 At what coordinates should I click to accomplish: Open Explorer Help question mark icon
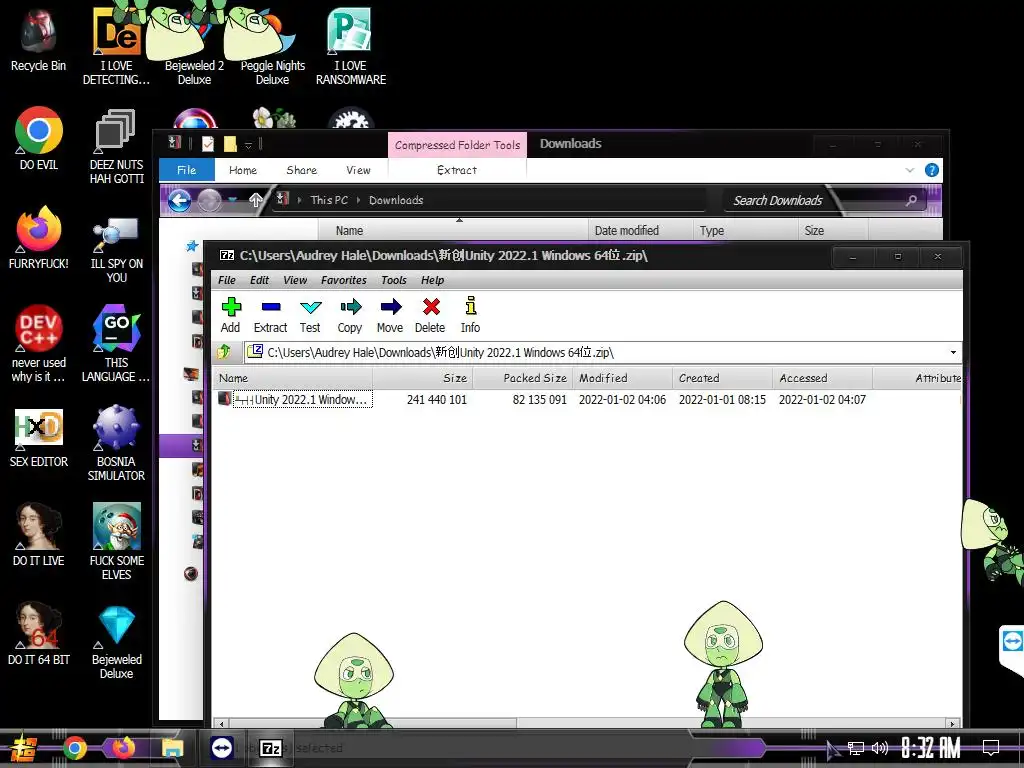point(932,170)
